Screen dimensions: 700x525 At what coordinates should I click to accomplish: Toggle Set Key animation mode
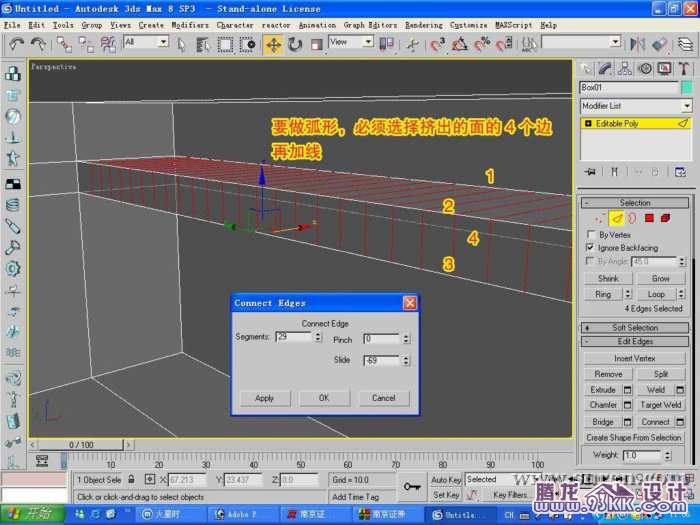(446, 495)
